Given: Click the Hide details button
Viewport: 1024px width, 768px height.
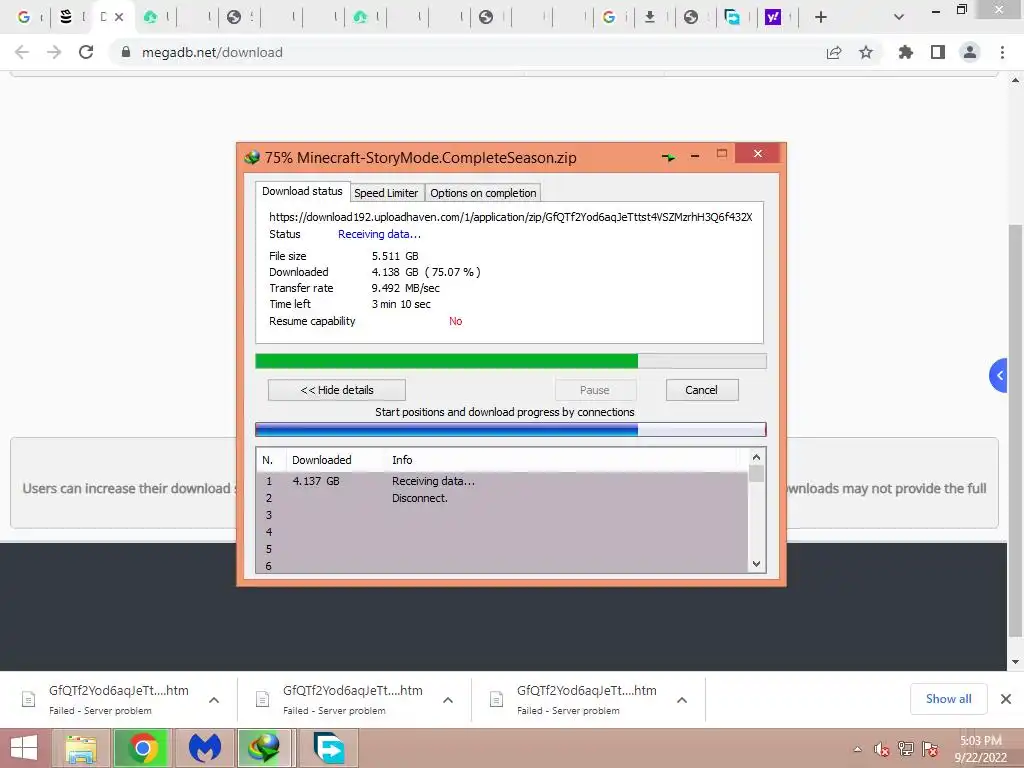Looking at the screenshot, I should pos(336,390).
